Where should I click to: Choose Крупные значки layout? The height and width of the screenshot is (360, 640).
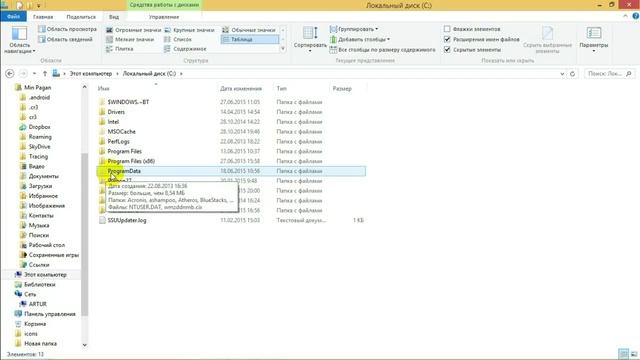click(x=189, y=30)
